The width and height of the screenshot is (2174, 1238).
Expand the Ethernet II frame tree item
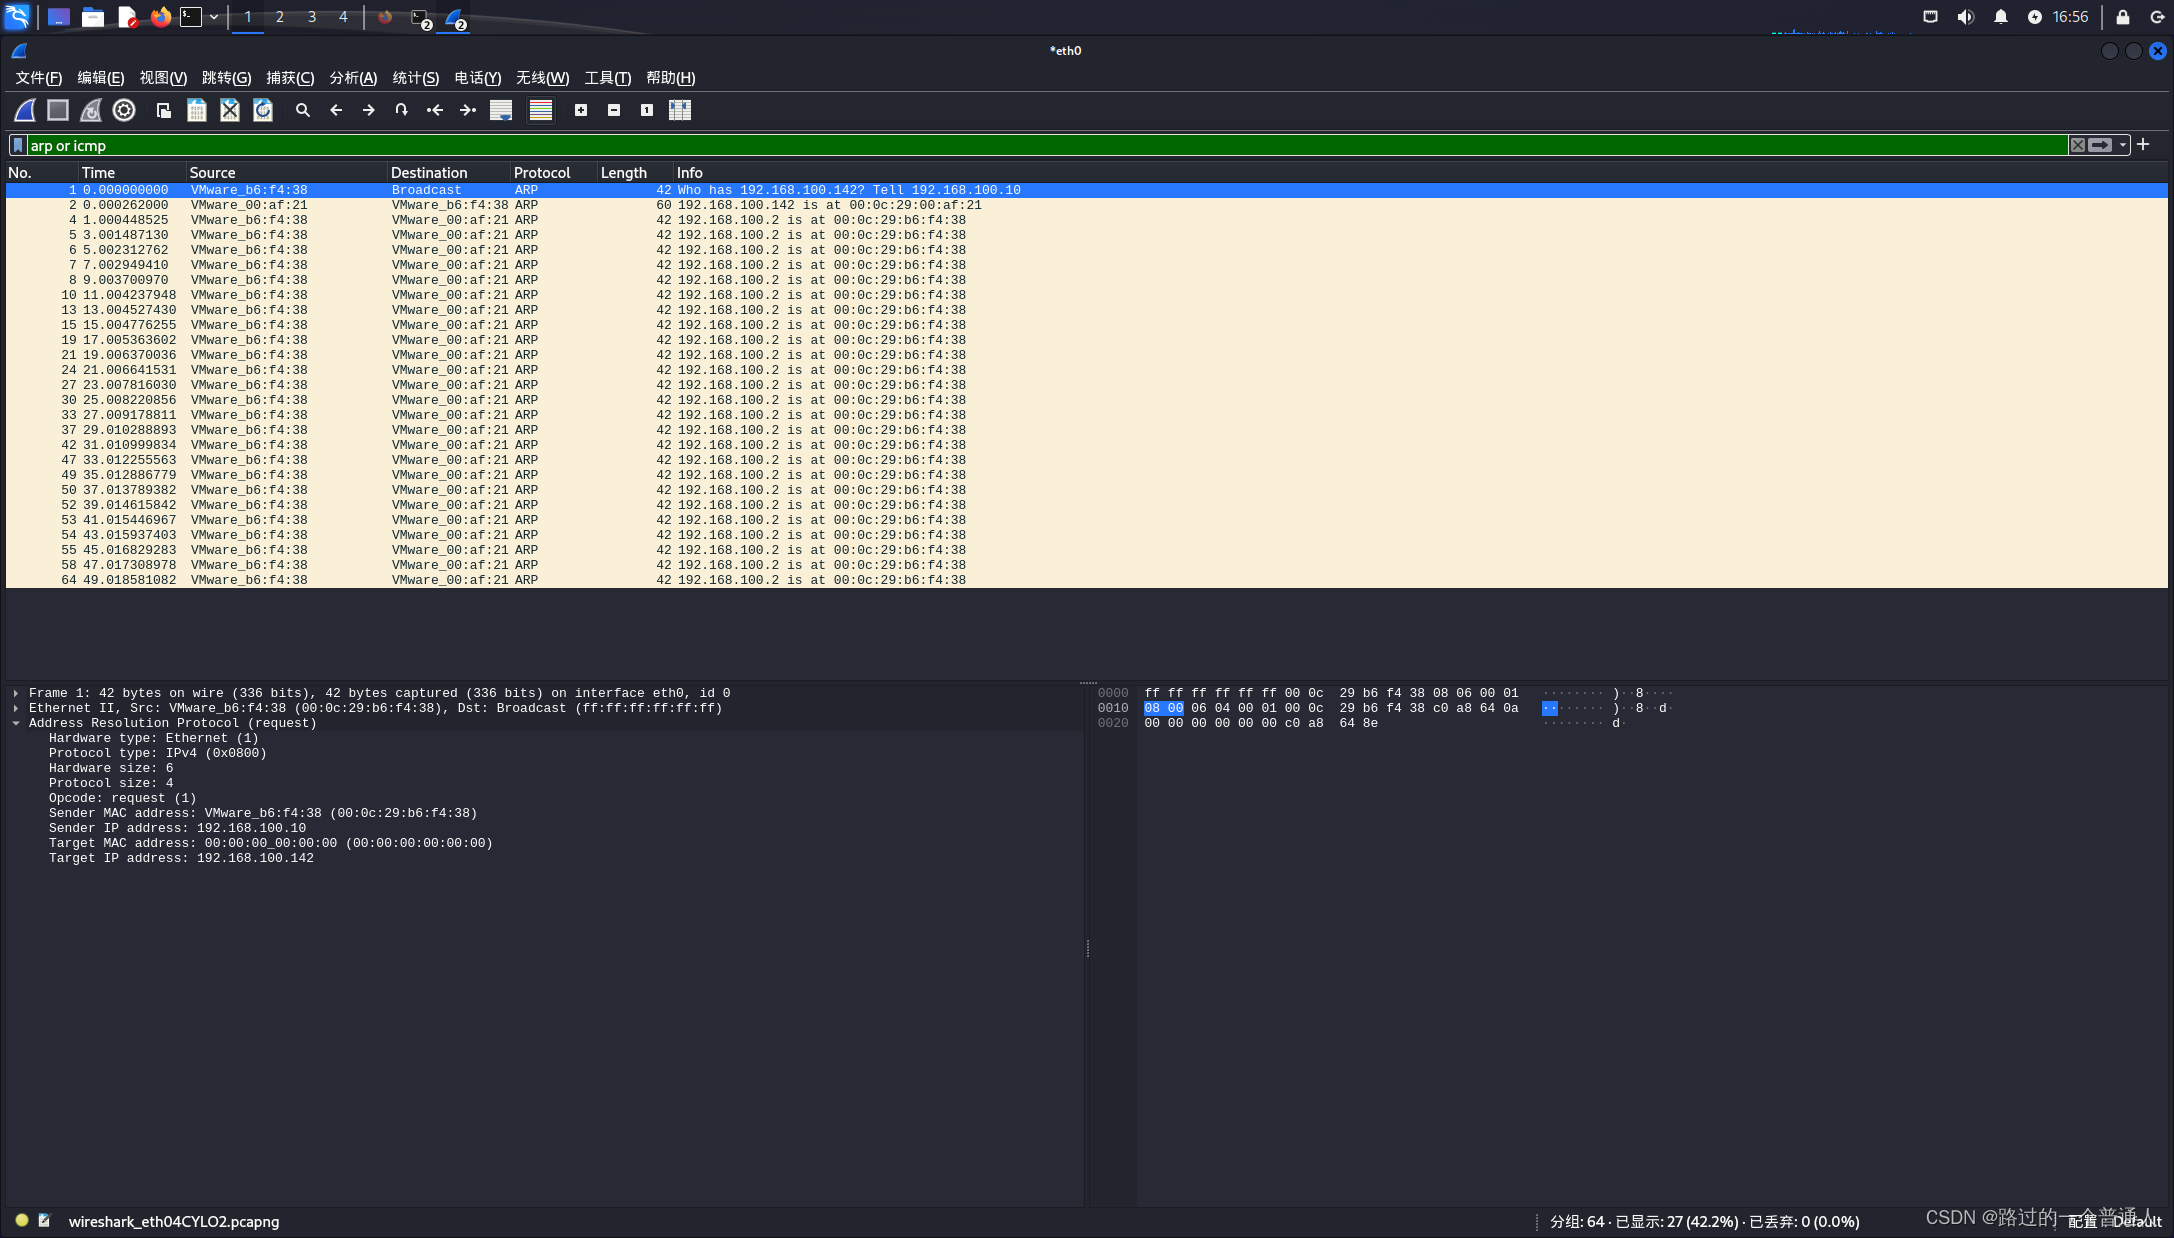pyautogui.click(x=16, y=708)
